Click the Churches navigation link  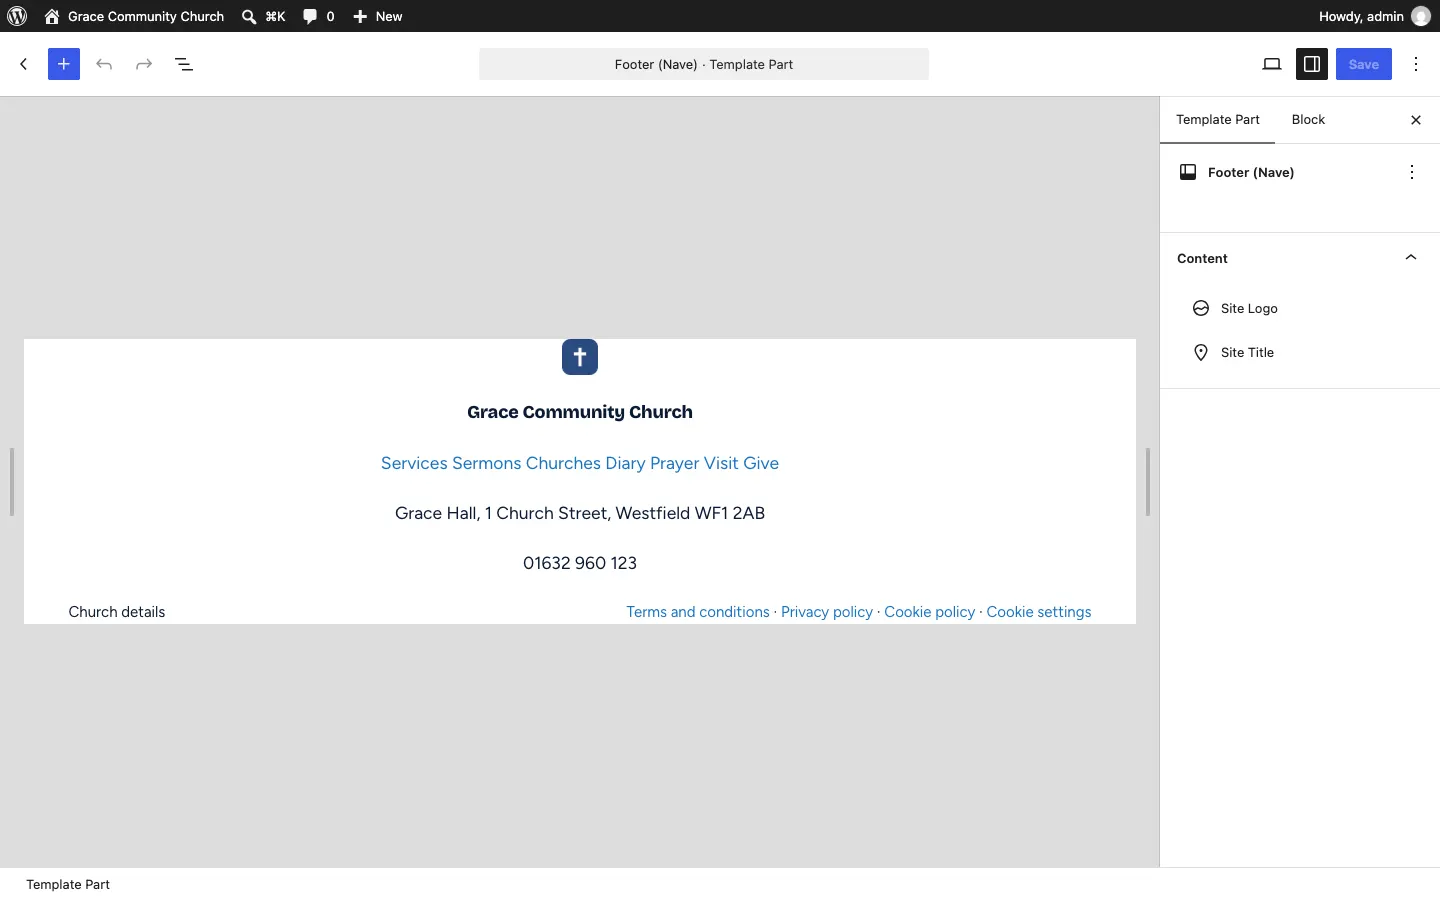click(x=563, y=463)
